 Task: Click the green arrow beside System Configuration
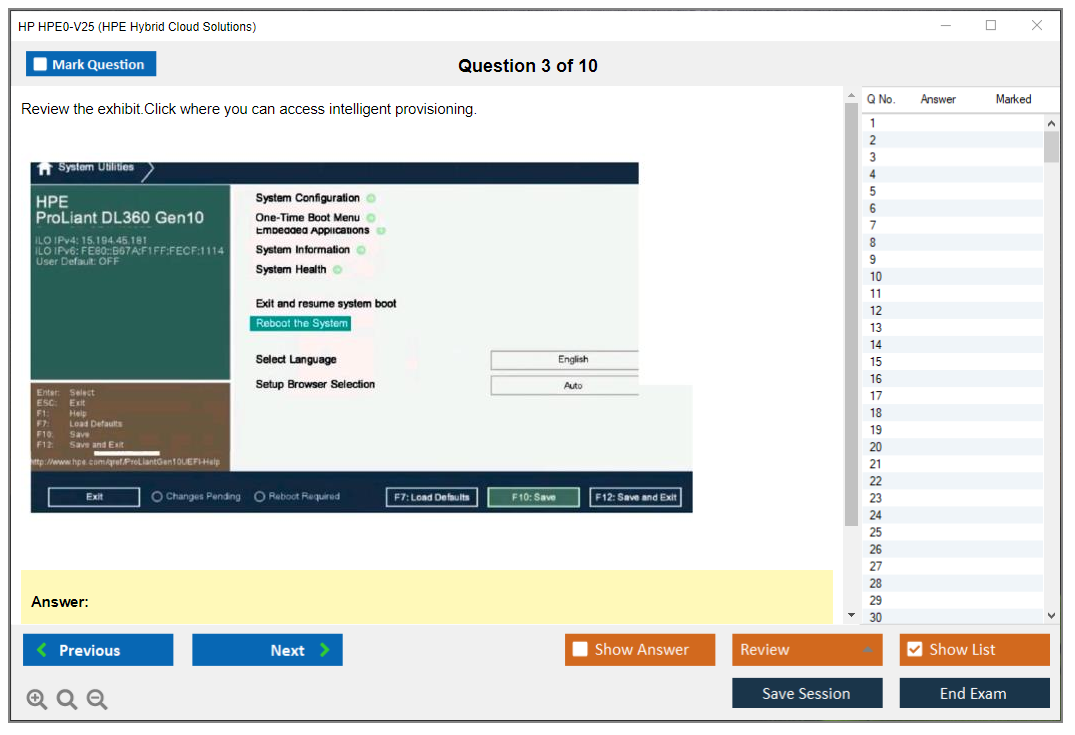(x=371, y=198)
